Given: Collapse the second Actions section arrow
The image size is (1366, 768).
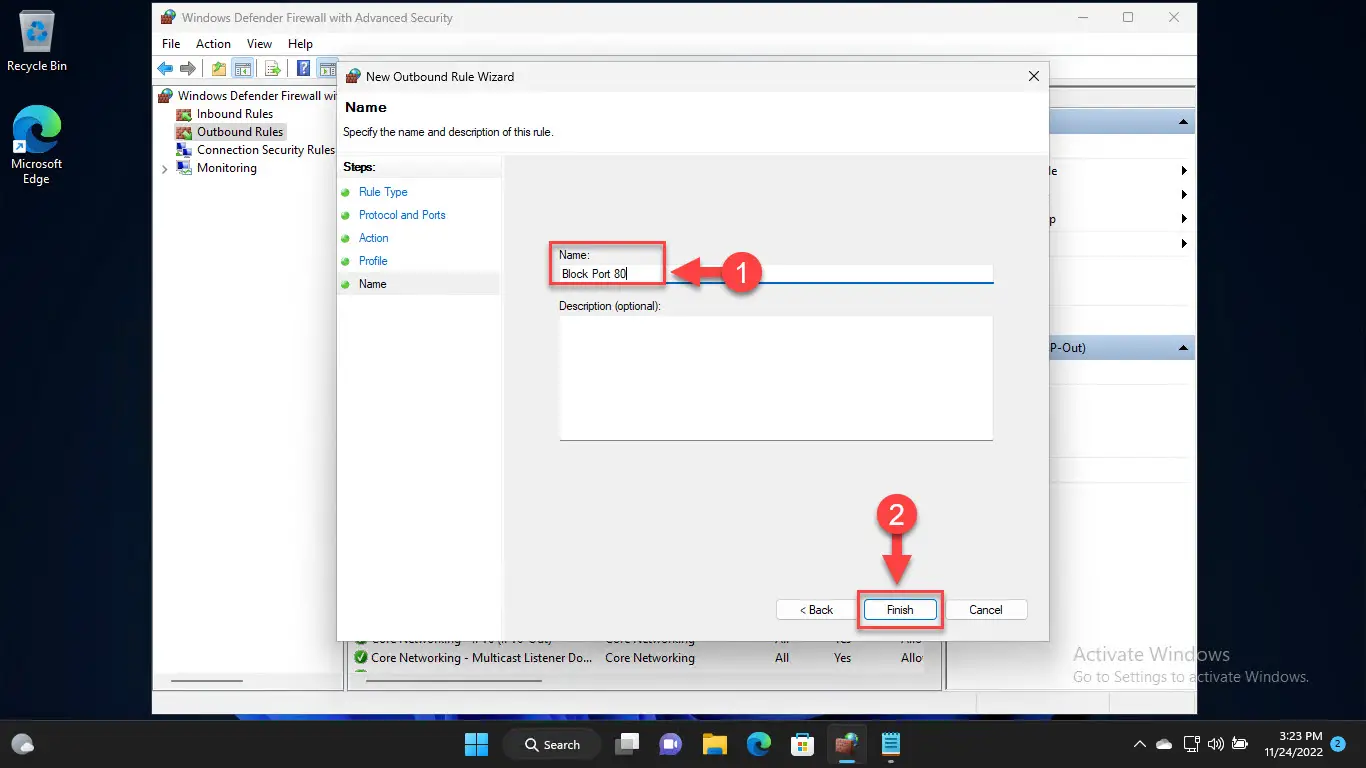Looking at the screenshot, I should click(x=1184, y=348).
